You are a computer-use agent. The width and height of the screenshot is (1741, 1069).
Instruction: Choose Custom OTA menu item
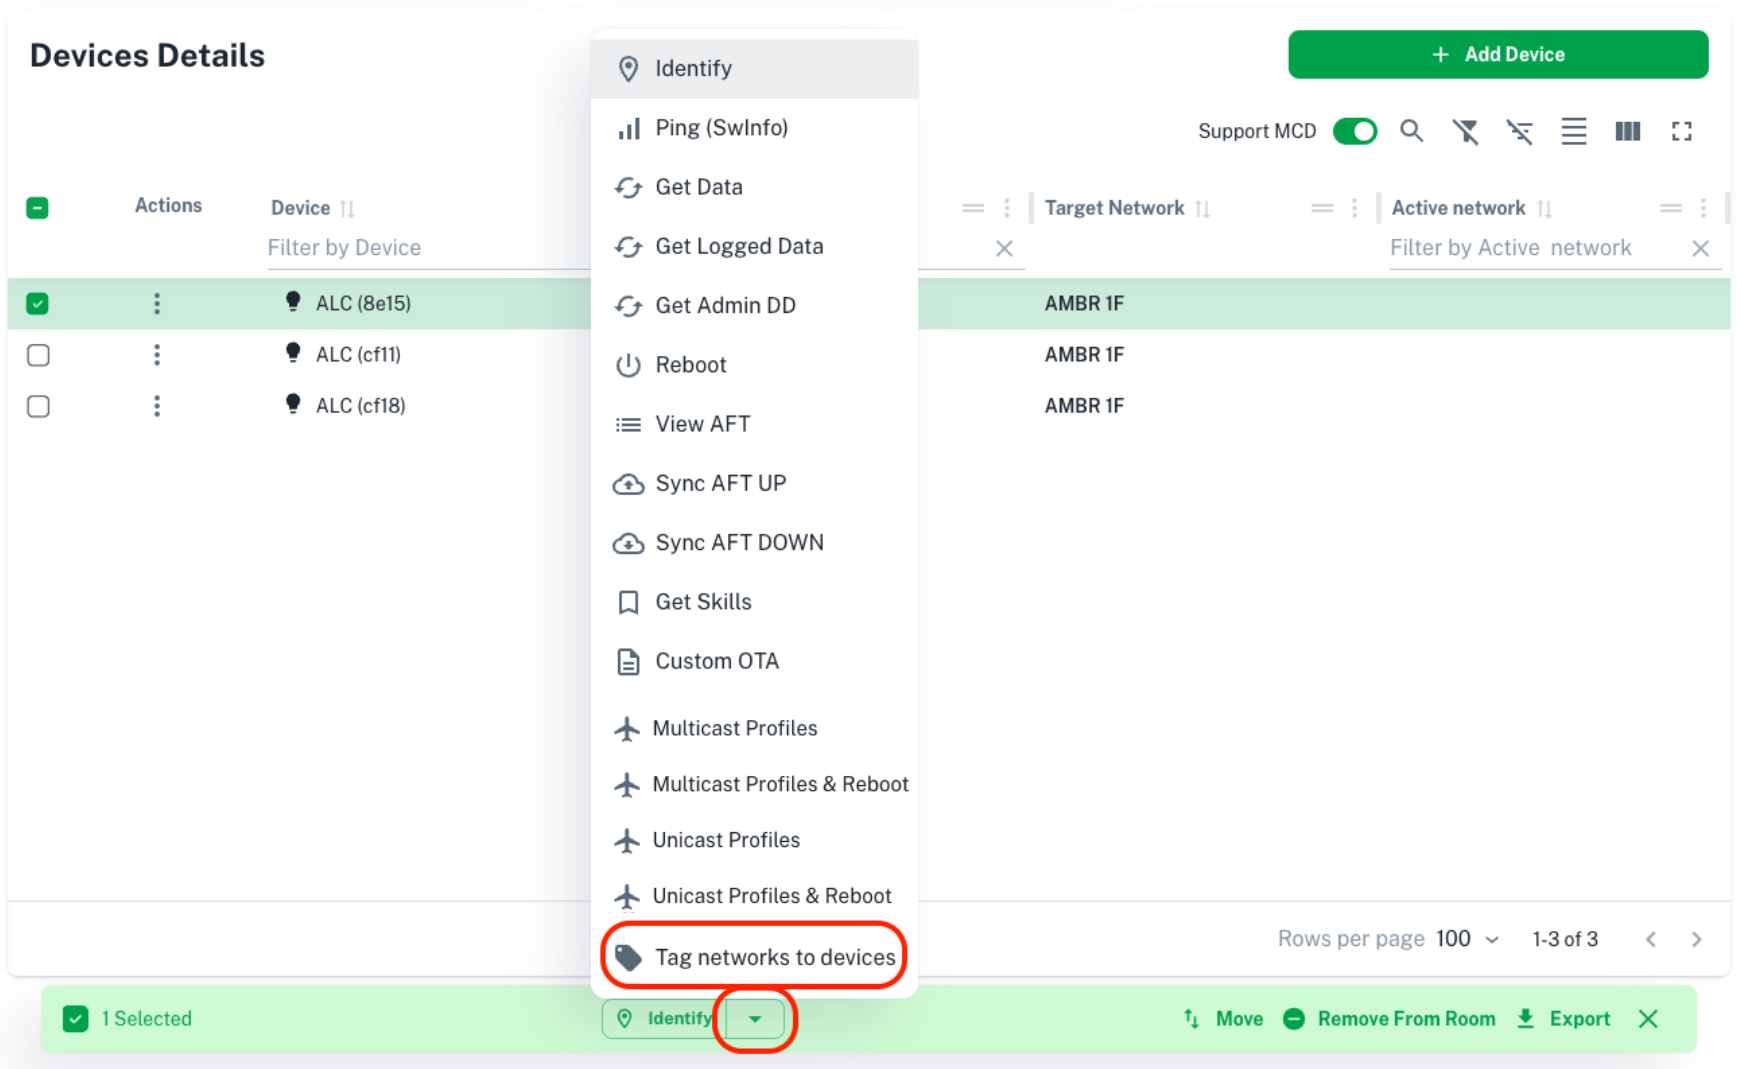pos(755,661)
